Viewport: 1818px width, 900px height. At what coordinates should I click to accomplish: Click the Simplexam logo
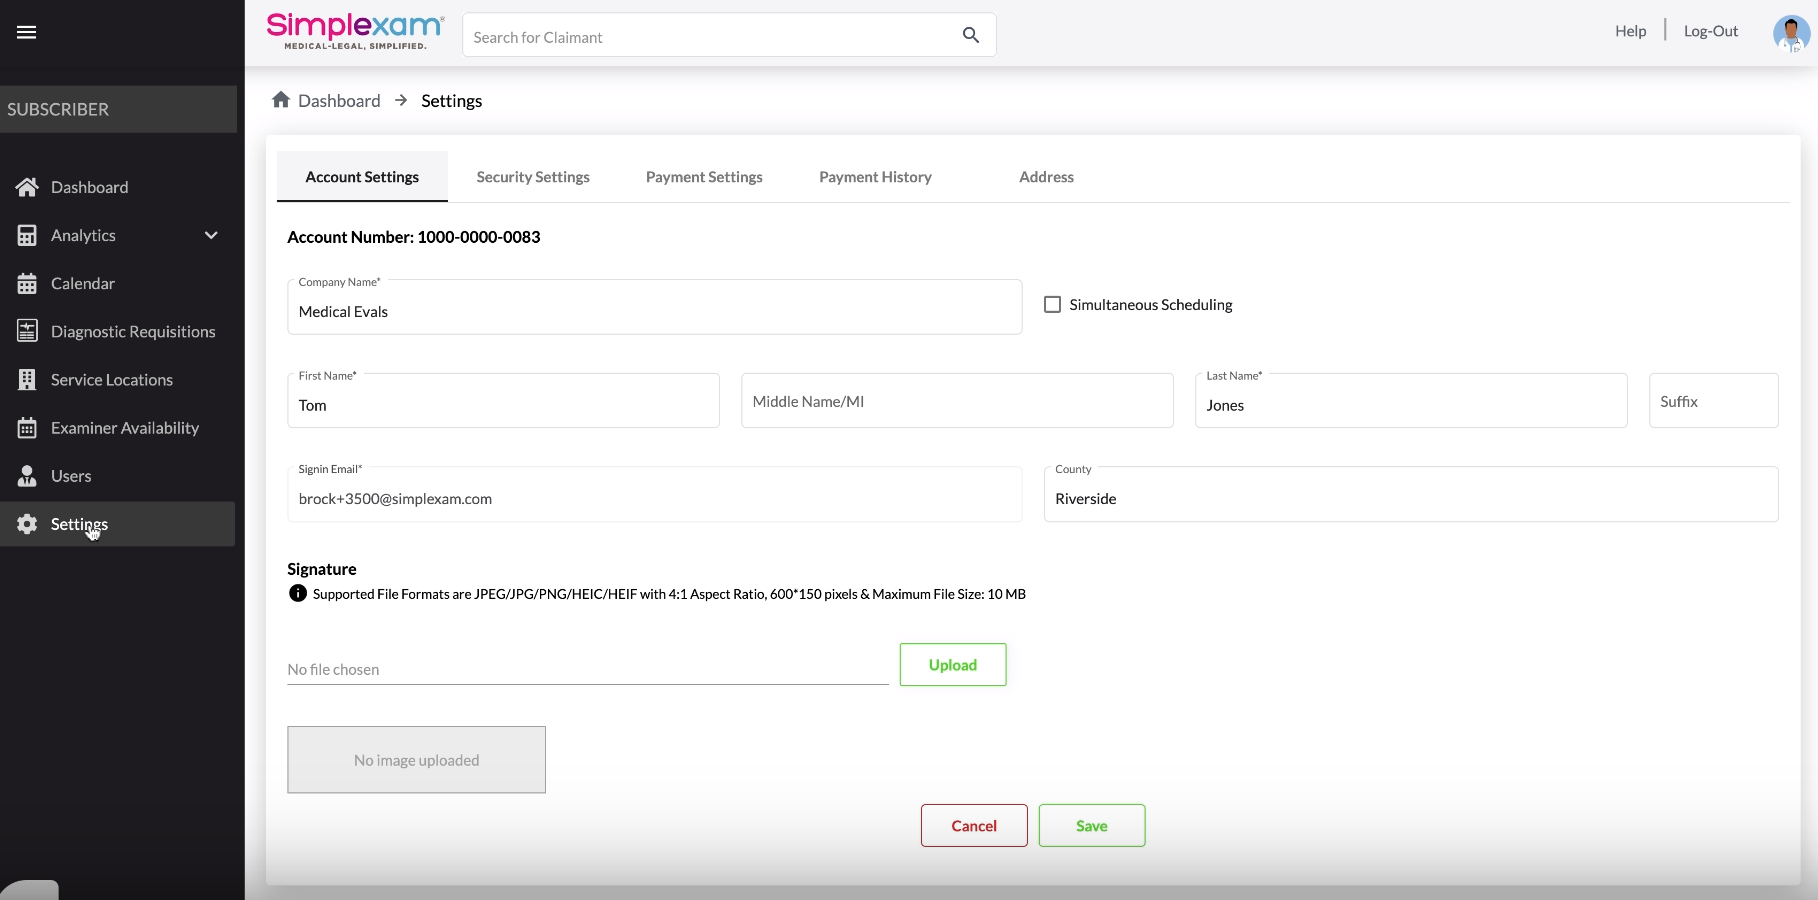355,31
